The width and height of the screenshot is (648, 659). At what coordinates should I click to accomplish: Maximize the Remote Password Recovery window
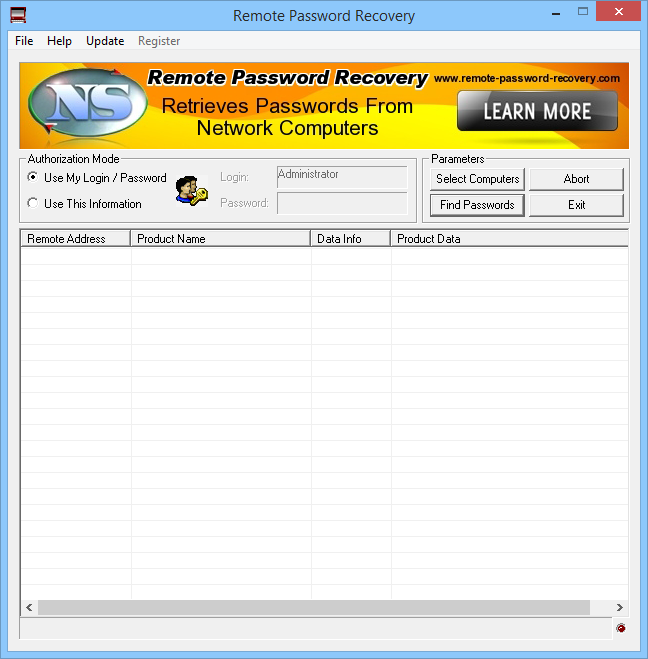coord(583,12)
